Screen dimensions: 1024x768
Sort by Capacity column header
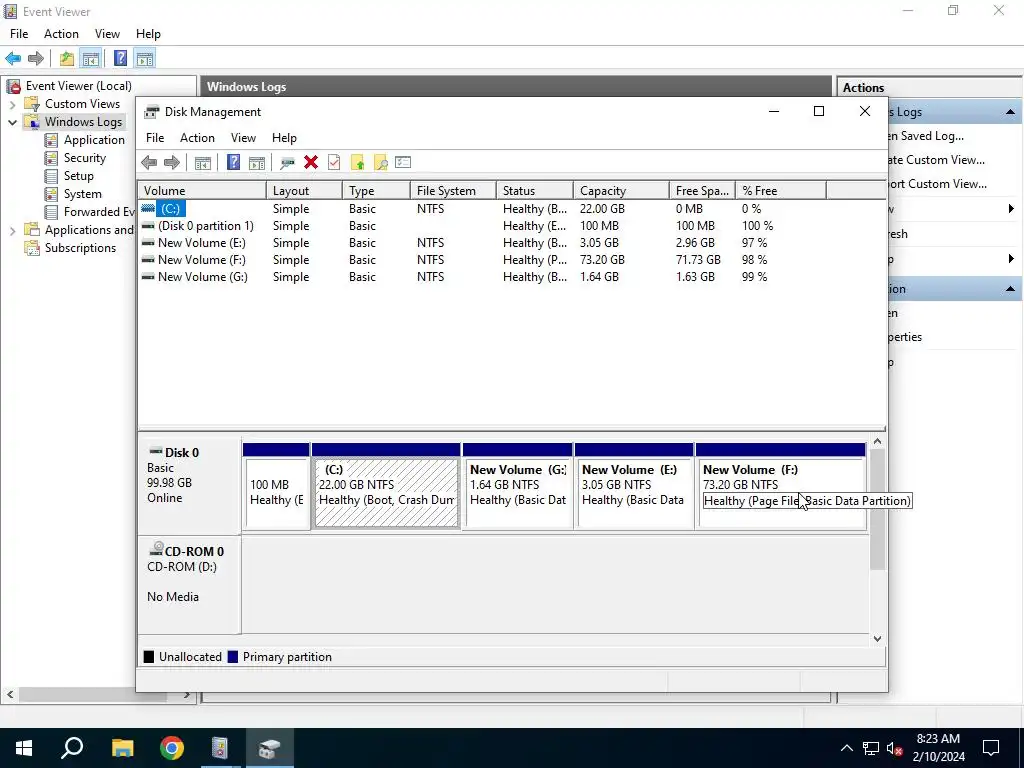pyautogui.click(x=621, y=191)
